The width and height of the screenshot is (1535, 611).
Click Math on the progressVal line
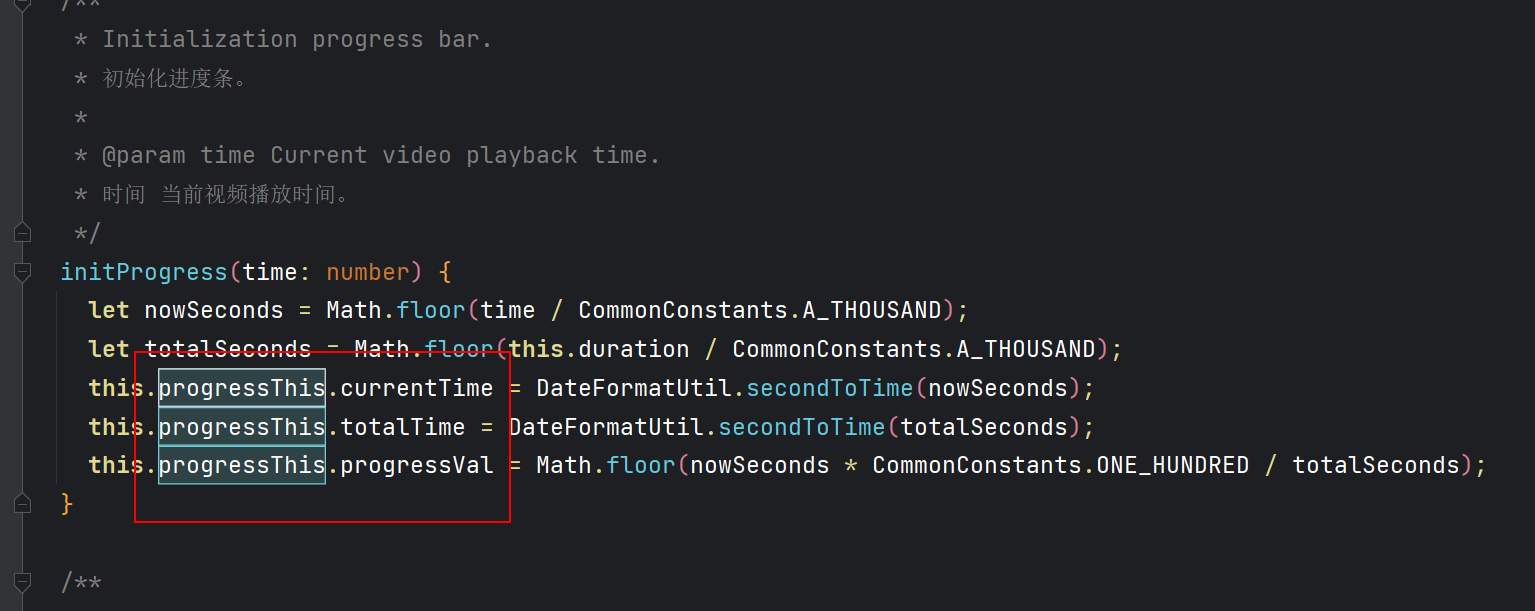(x=564, y=466)
